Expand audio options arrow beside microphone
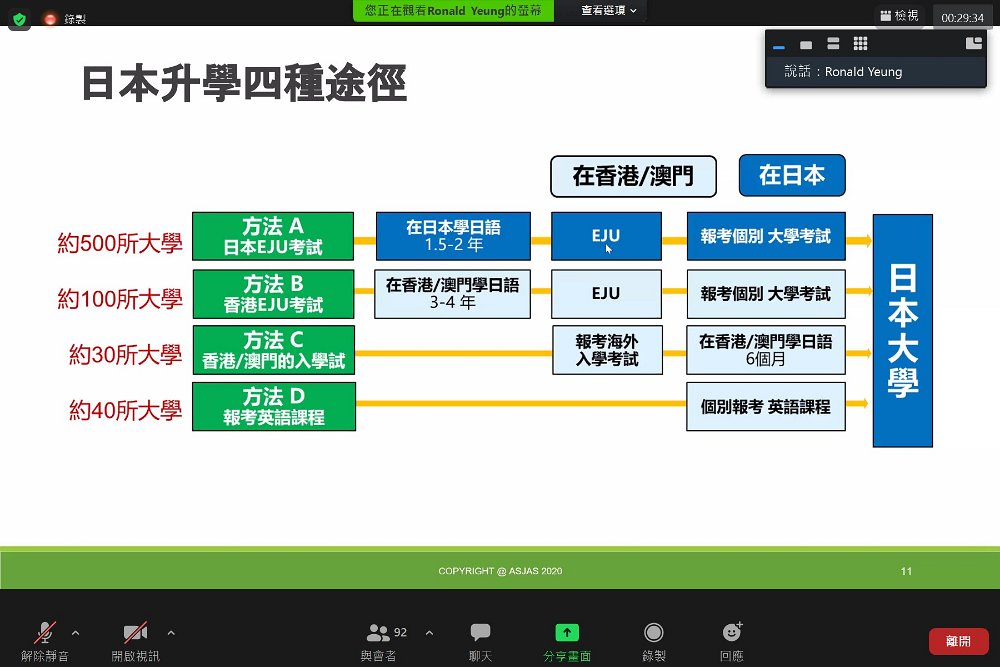This screenshot has height=667, width=1000. (75, 633)
